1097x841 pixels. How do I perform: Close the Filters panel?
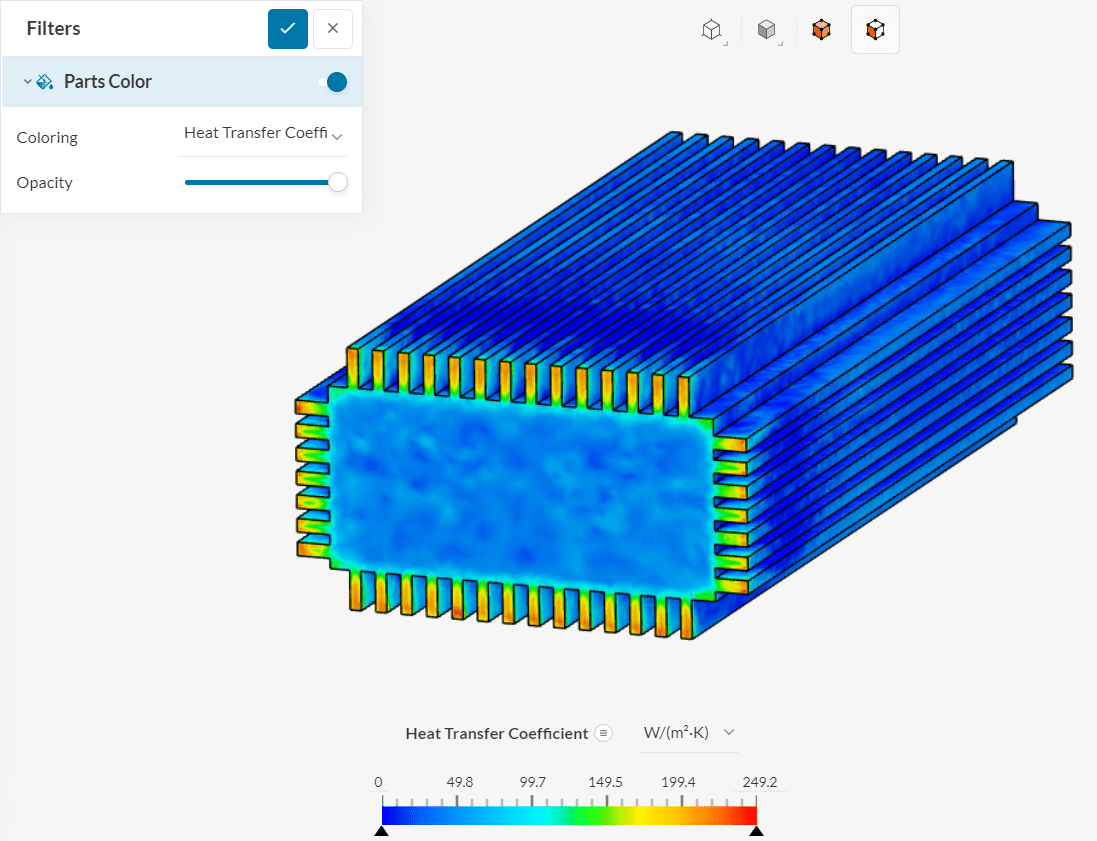pos(333,29)
